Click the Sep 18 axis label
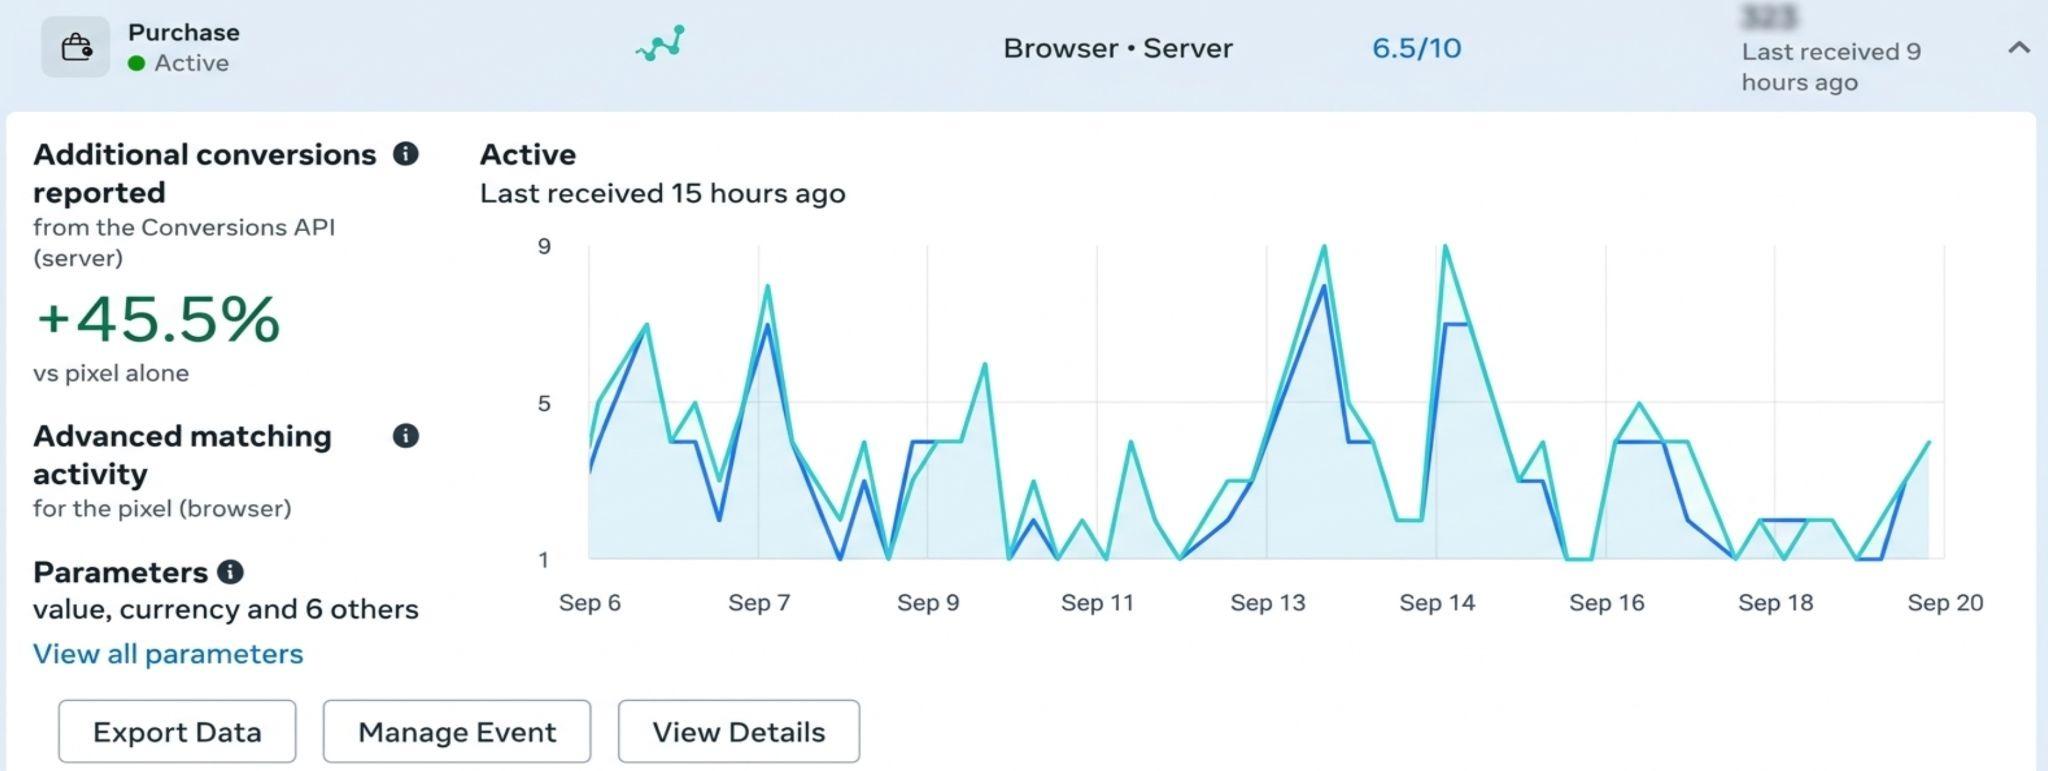2048x771 pixels. [1776, 603]
